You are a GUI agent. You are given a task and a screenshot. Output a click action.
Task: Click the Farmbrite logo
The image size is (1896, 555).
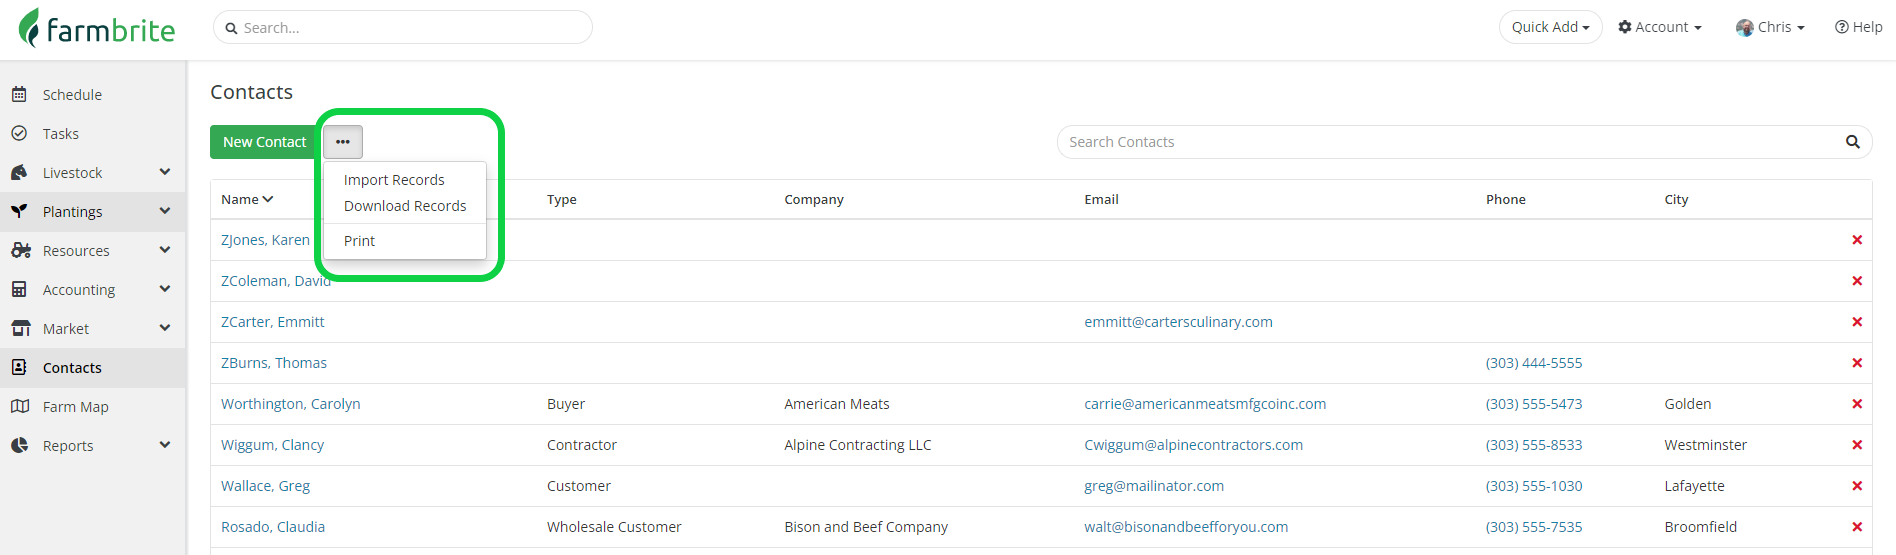[97, 28]
